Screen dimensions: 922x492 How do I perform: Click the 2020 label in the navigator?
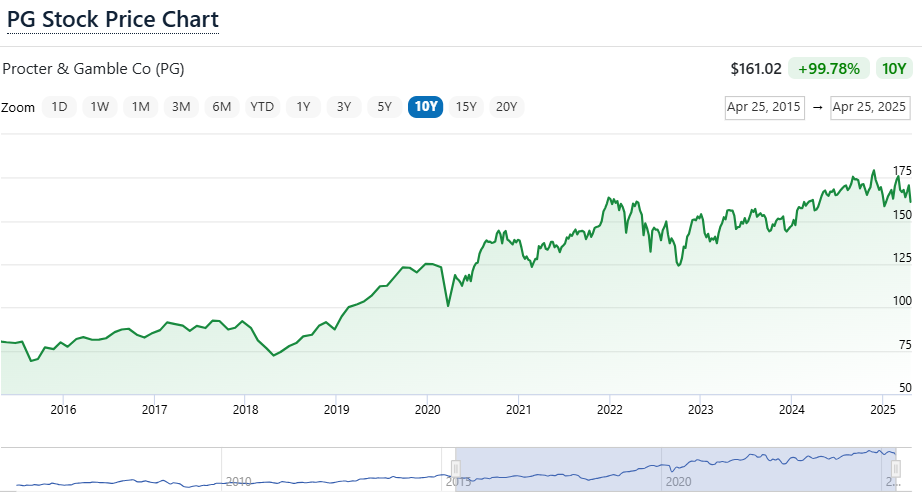coord(679,482)
